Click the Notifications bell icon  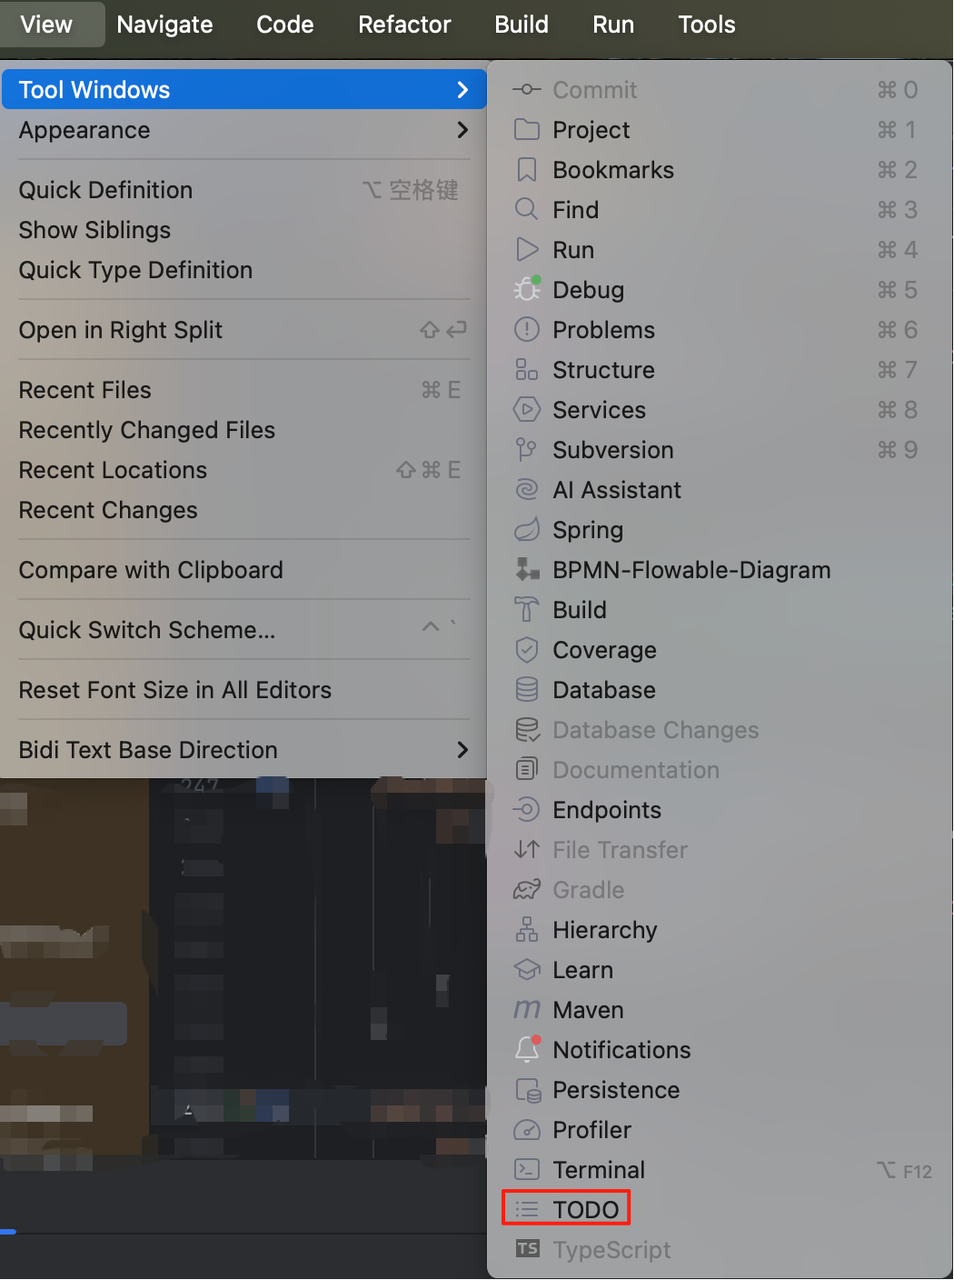pos(527,1050)
